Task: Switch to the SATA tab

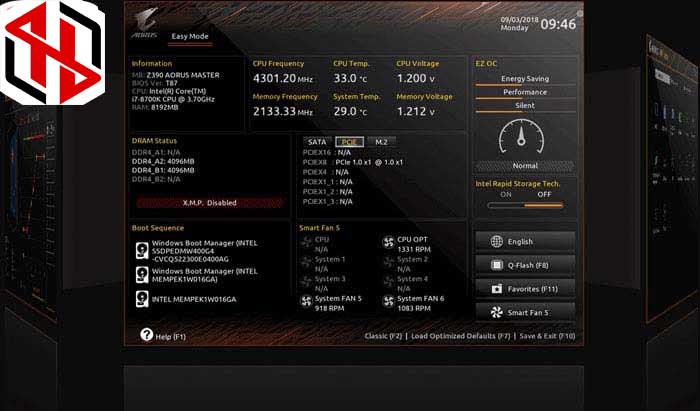Action: [317, 142]
